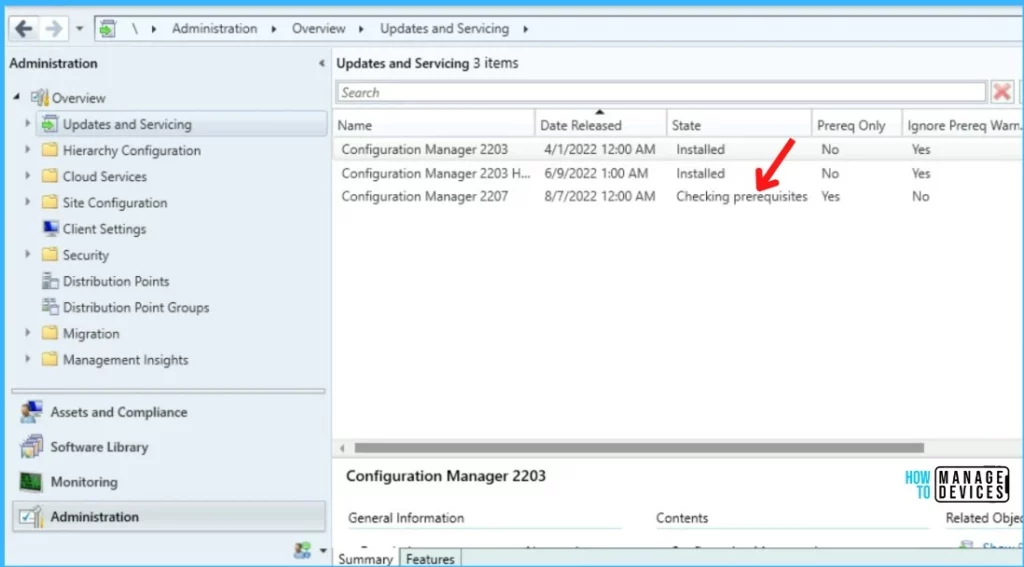Collapse the Administration navigation pane

pyautogui.click(x=321, y=63)
